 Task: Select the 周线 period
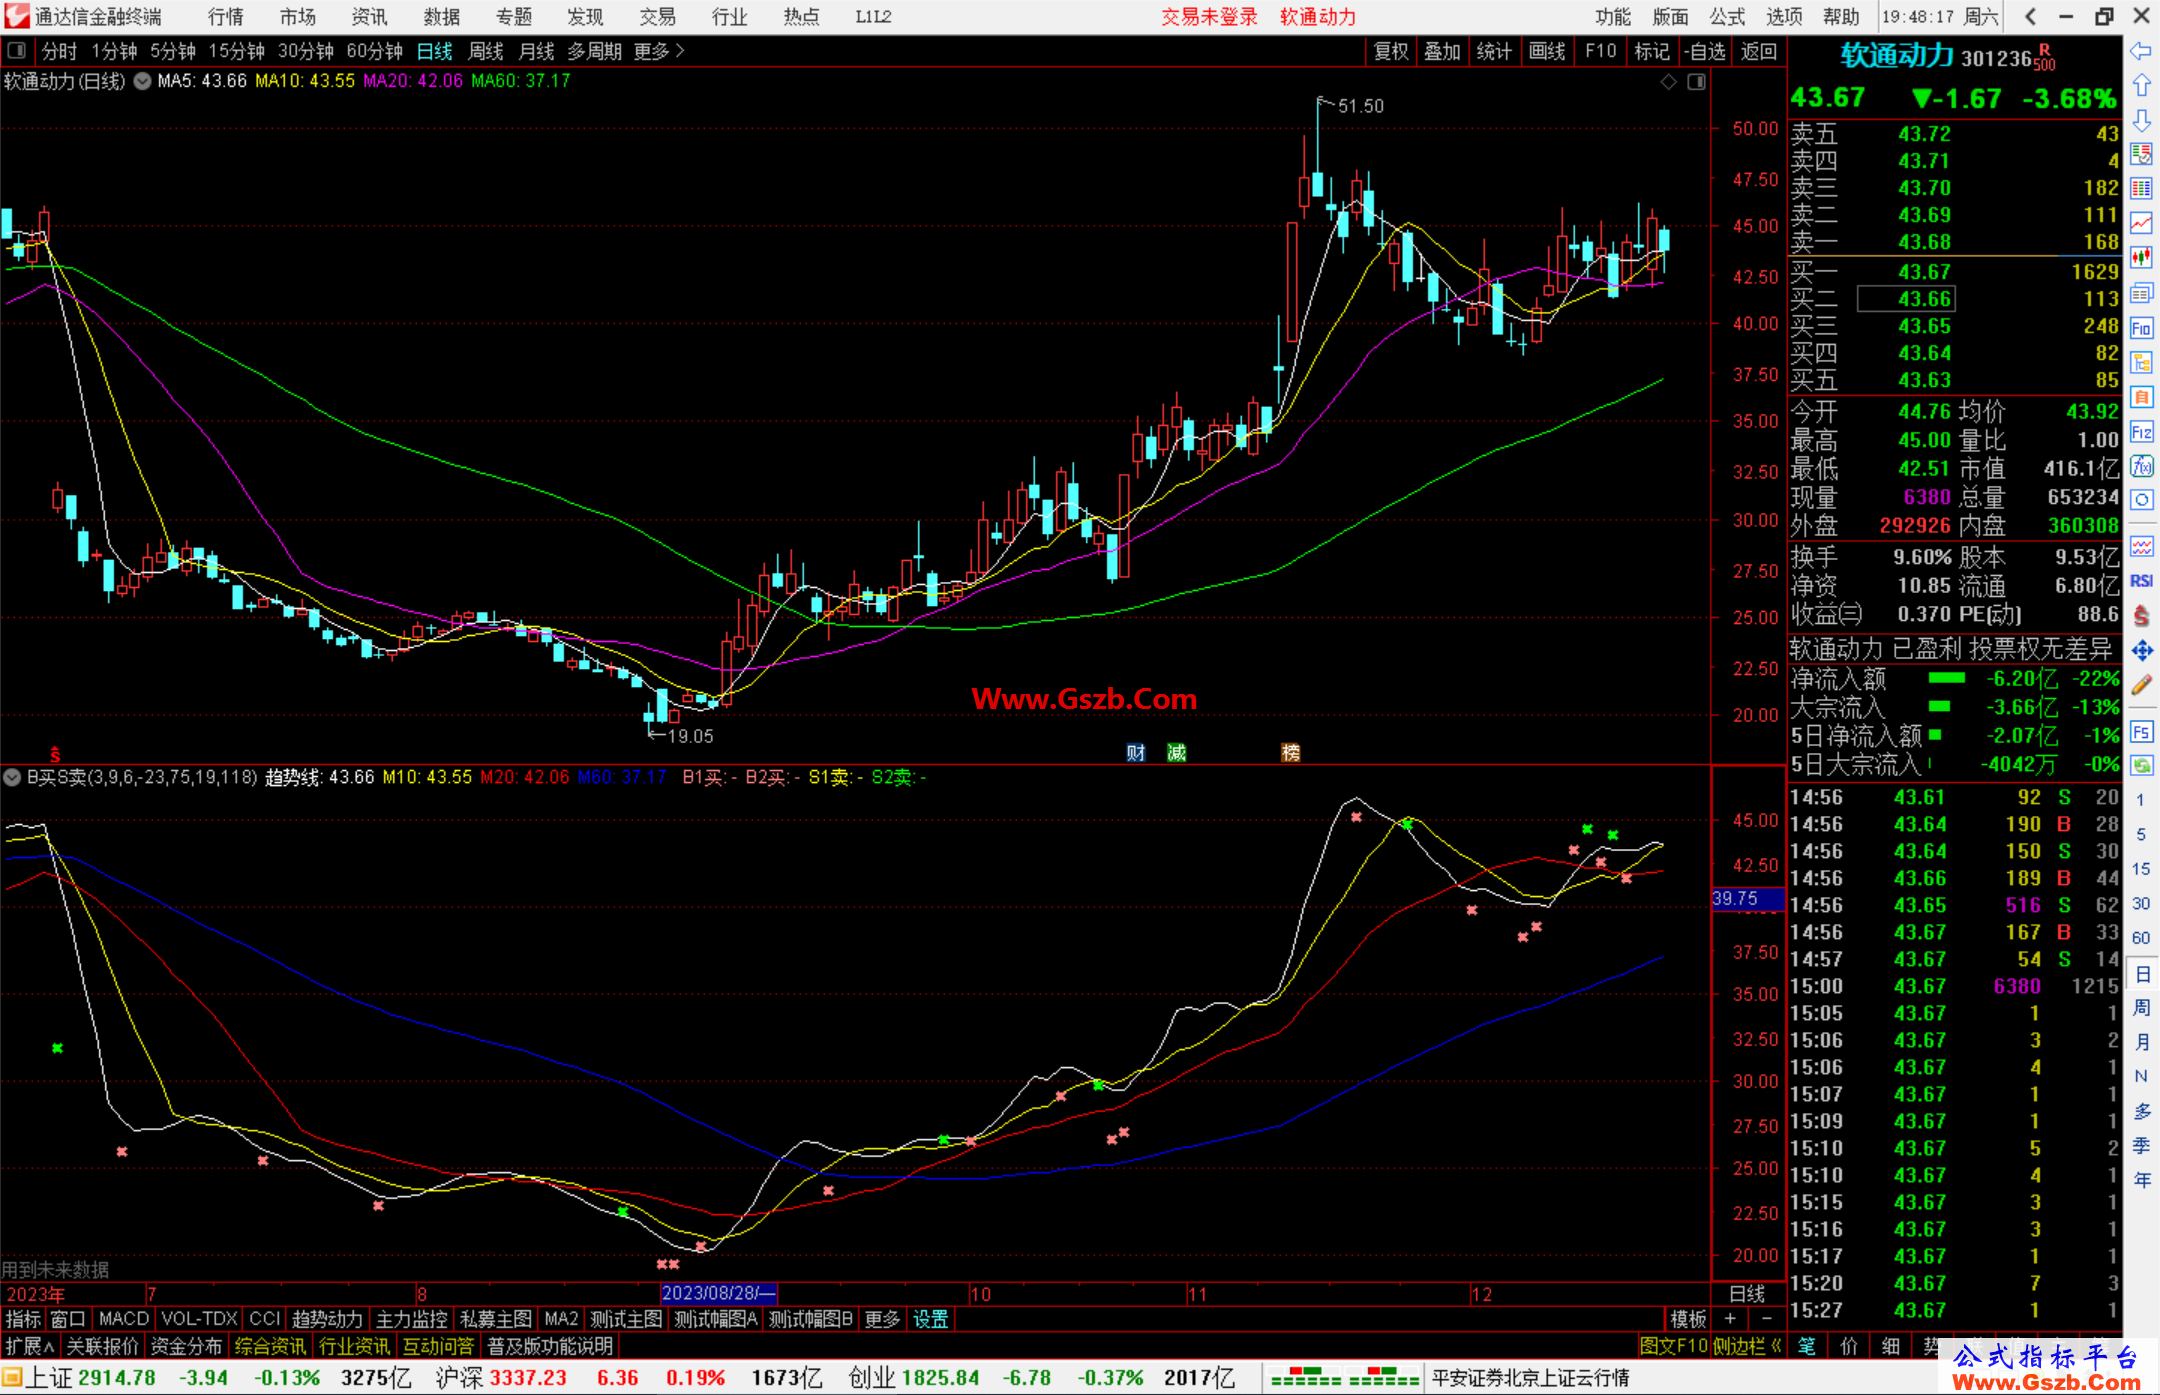pyautogui.click(x=485, y=51)
